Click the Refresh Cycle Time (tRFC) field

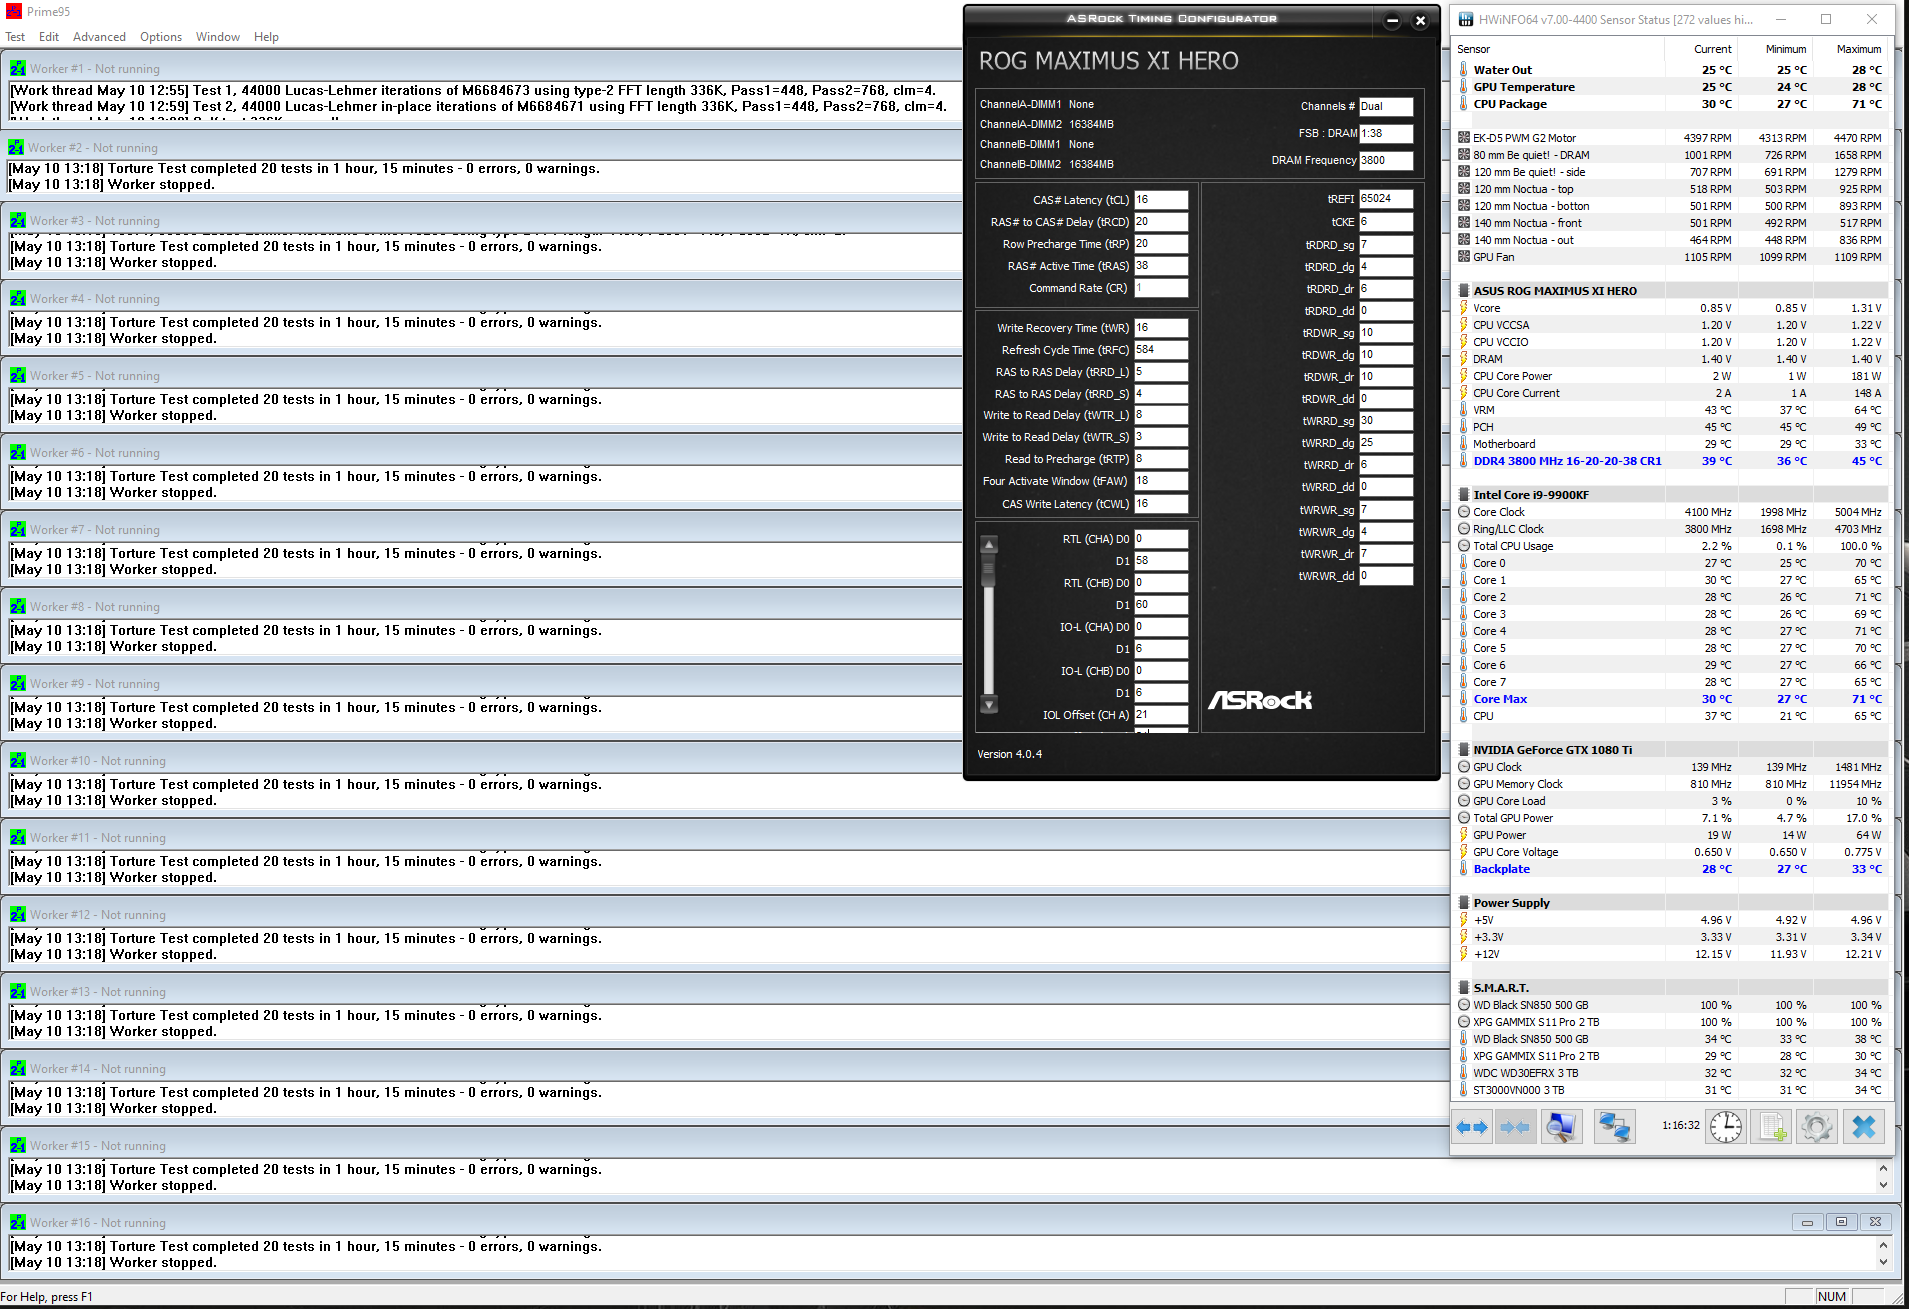tap(1161, 350)
